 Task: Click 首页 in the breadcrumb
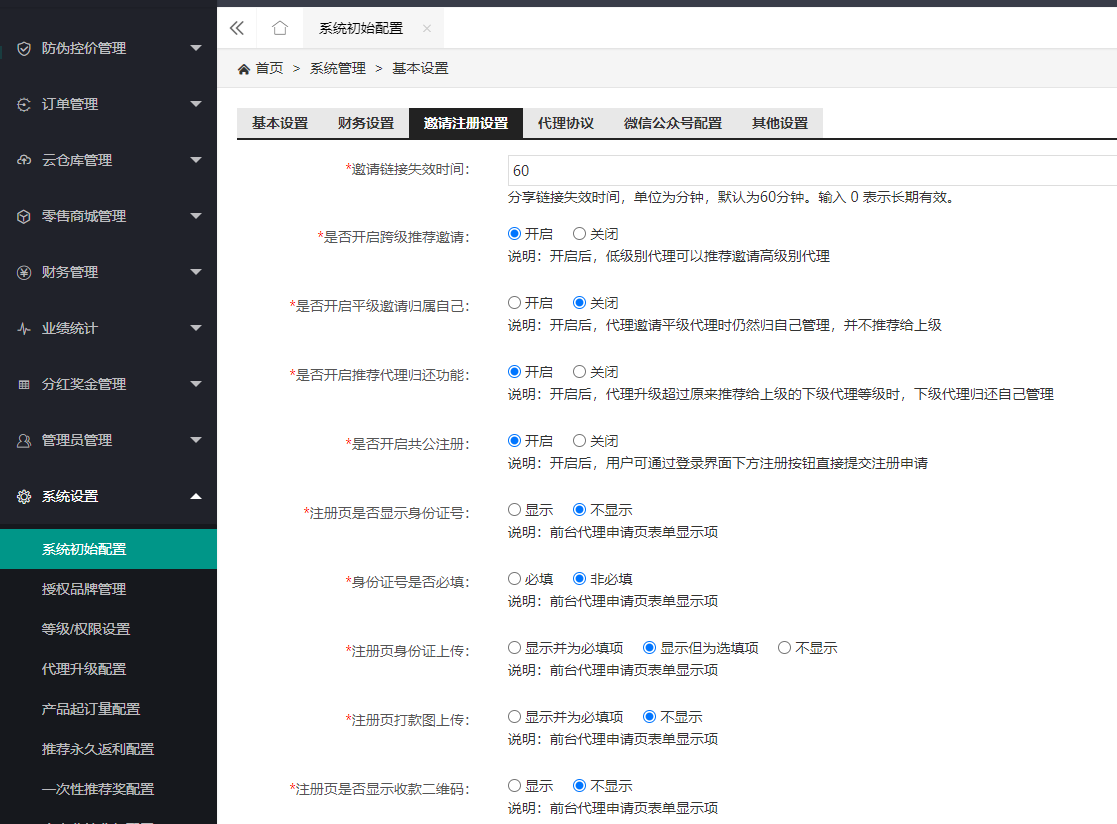click(x=269, y=68)
